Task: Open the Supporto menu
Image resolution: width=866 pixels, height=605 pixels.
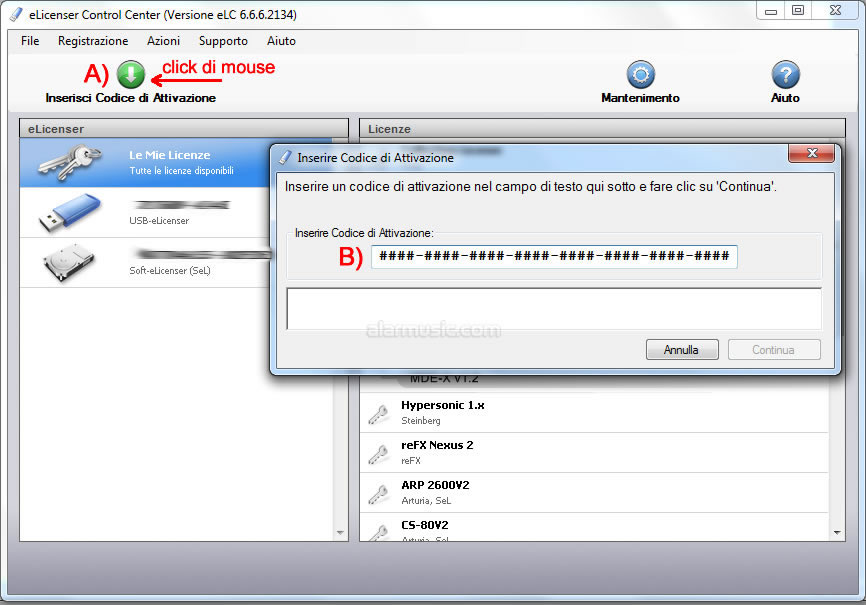Action: click(223, 41)
